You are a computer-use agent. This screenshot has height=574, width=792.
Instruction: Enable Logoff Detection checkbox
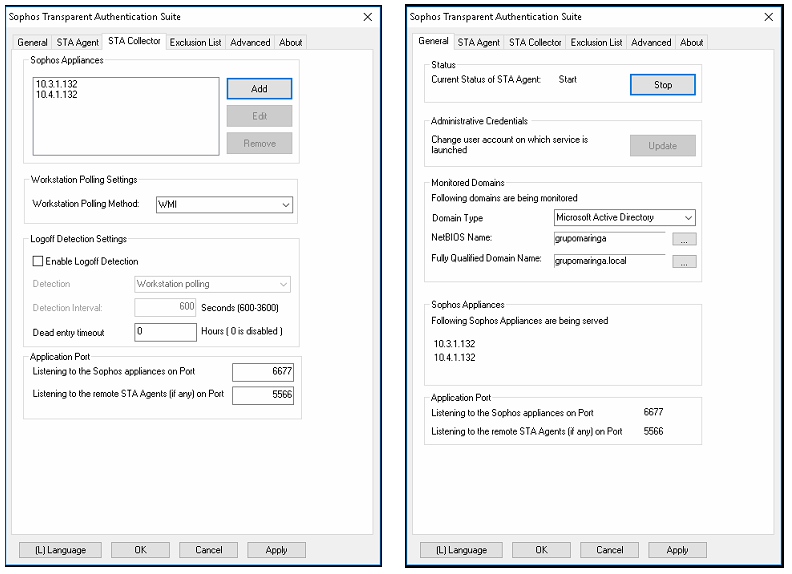39,261
